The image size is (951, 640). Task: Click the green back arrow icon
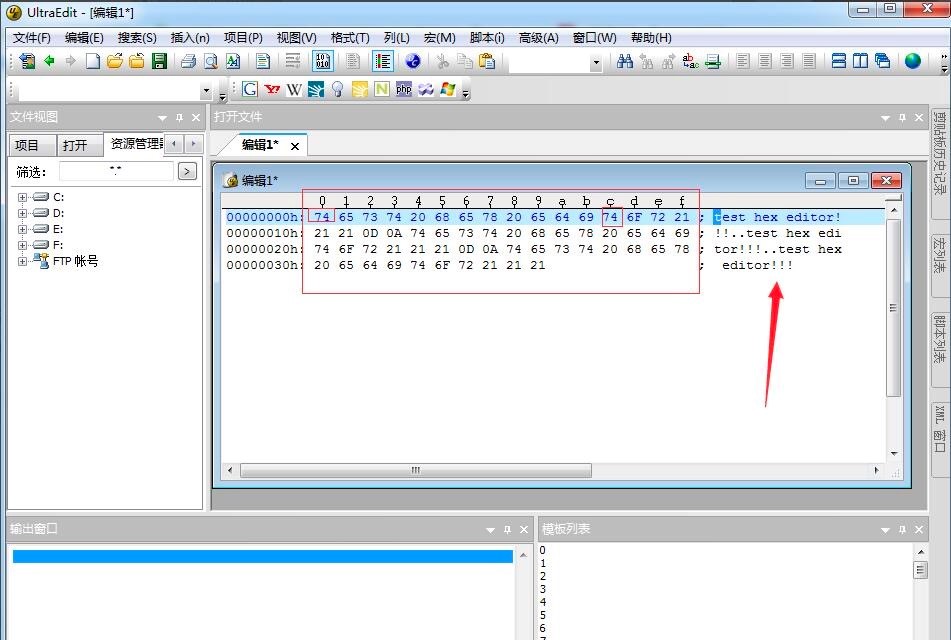point(49,61)
